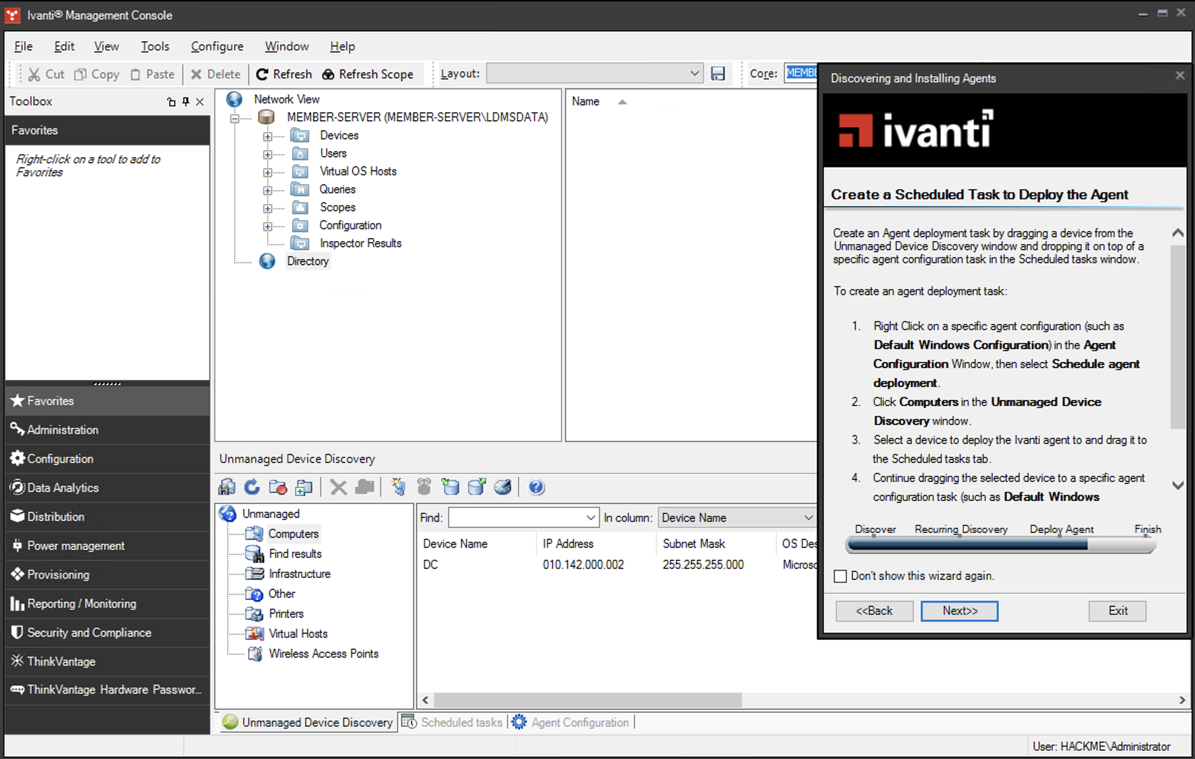This screenshot has height=759, width=1195.
Task: Click the Copy toolbar button
Action: click(97, 74)
